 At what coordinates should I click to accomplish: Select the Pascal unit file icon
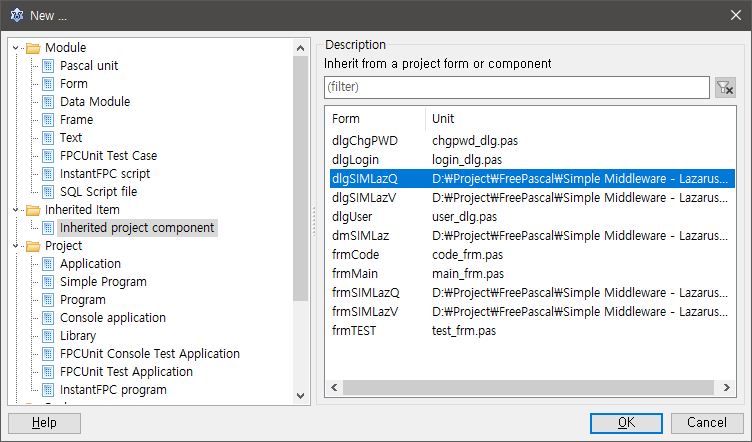(47, 66)
